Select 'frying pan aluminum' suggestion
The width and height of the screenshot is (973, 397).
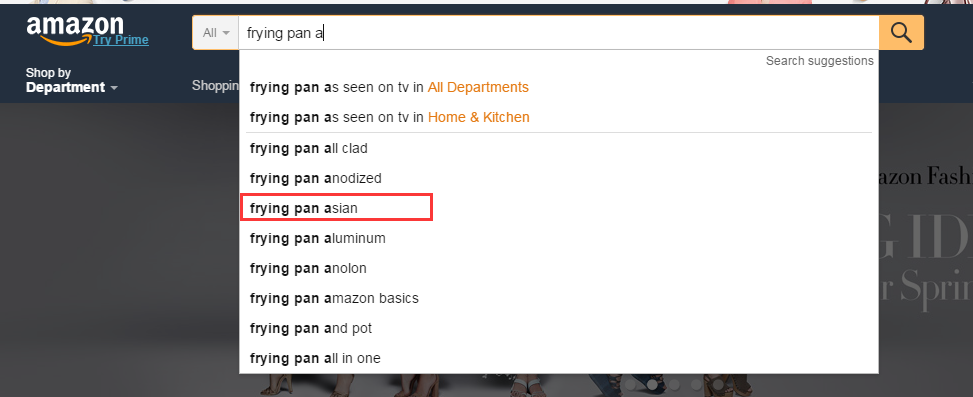pos(558,238)
